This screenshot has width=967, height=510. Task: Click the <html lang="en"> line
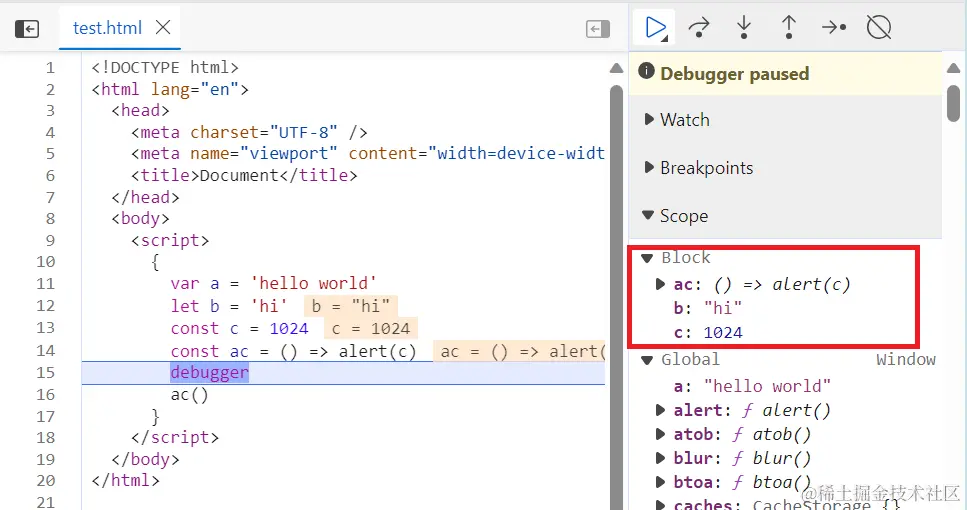click(x=170, y=89)
